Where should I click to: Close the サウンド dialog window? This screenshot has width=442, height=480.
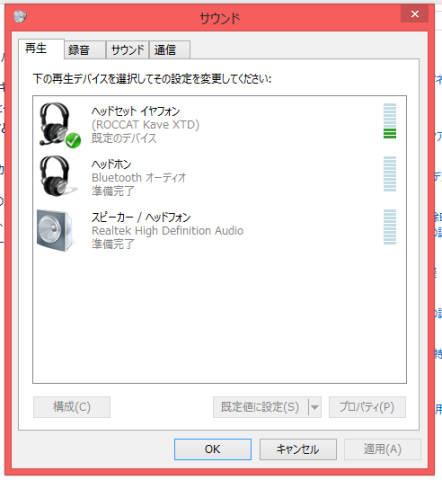pyautogui.click(x=415, y=14)
